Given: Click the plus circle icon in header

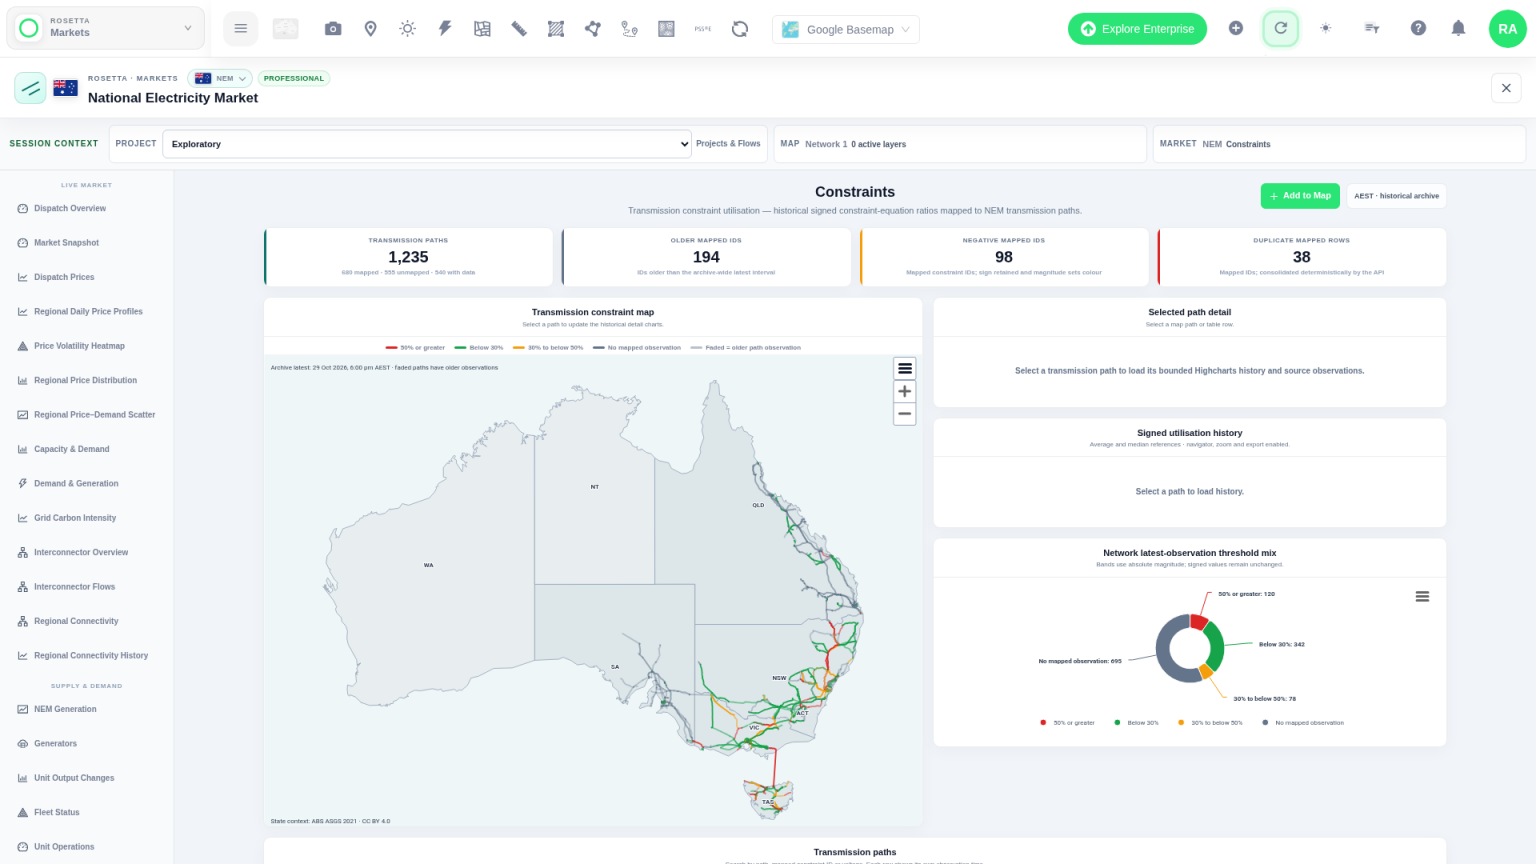Looking at the screenshot, I should pyautogui.click(x=1236, y=29).
